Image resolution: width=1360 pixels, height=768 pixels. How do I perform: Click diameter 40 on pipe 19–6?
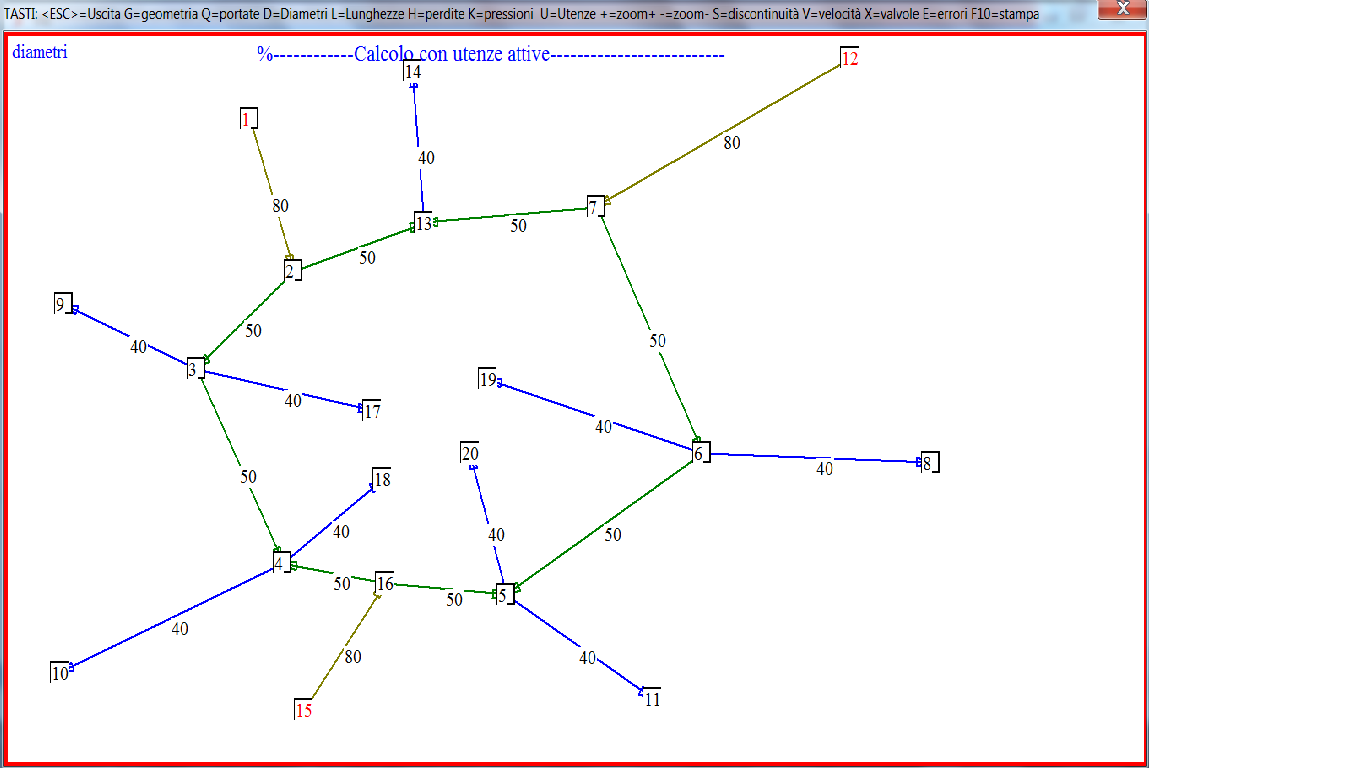coord(603,427)
